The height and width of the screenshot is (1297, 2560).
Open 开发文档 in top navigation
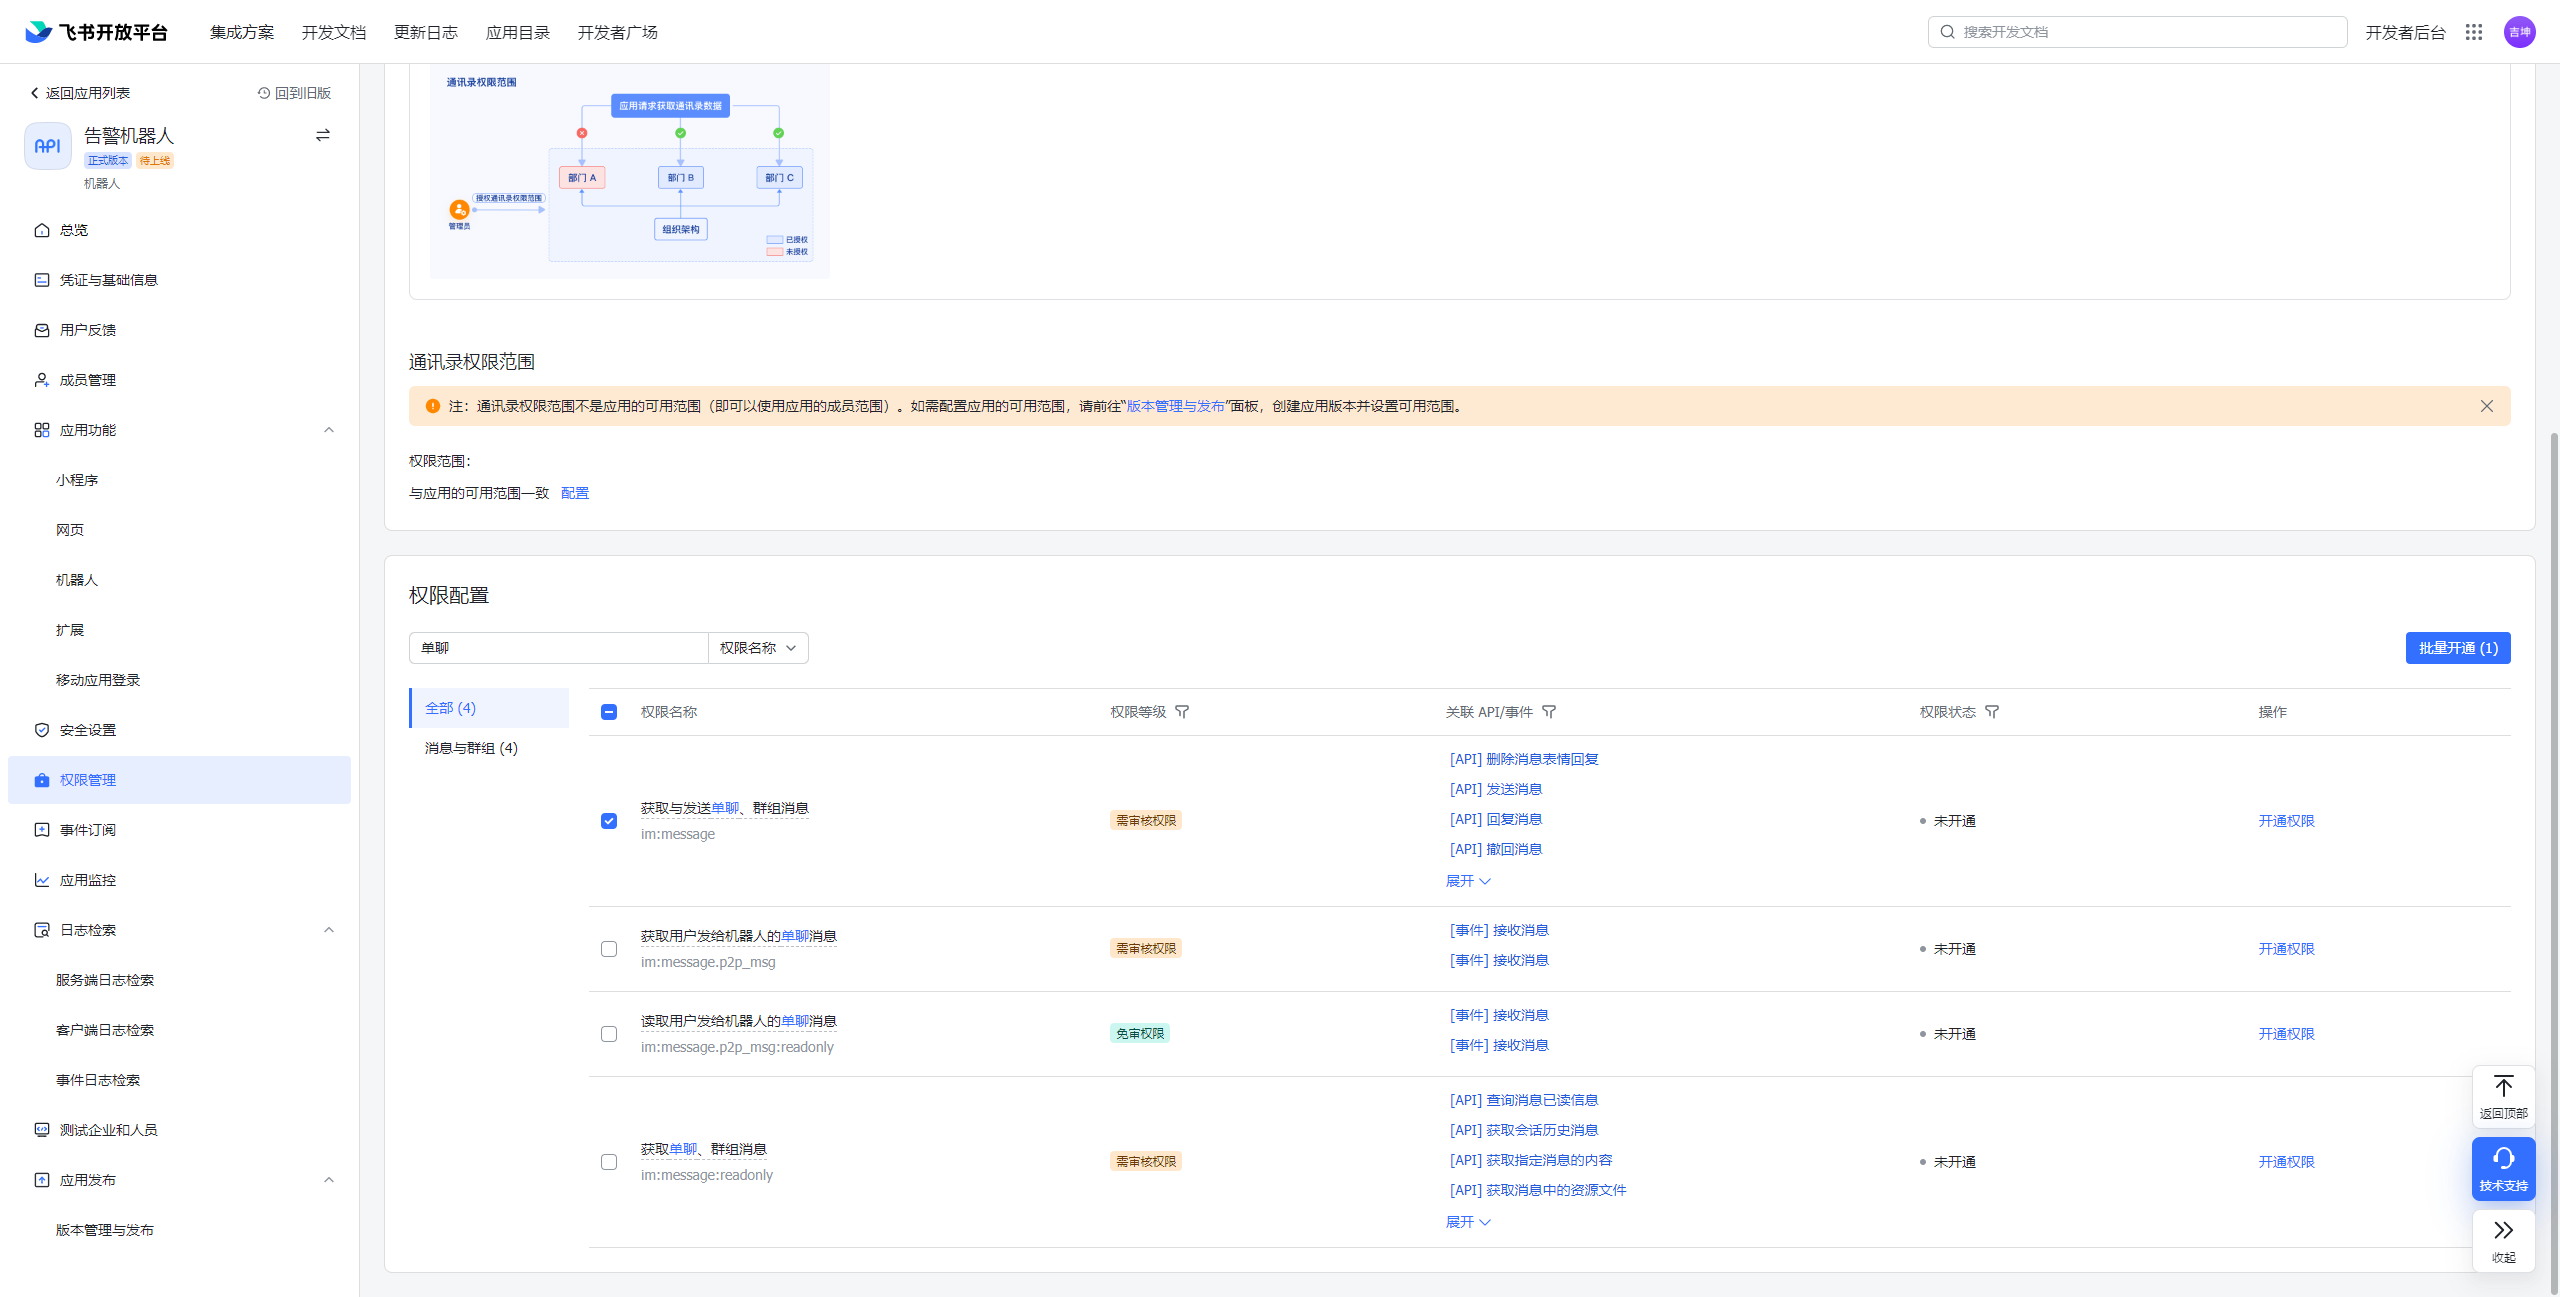[x=334, y=32]
